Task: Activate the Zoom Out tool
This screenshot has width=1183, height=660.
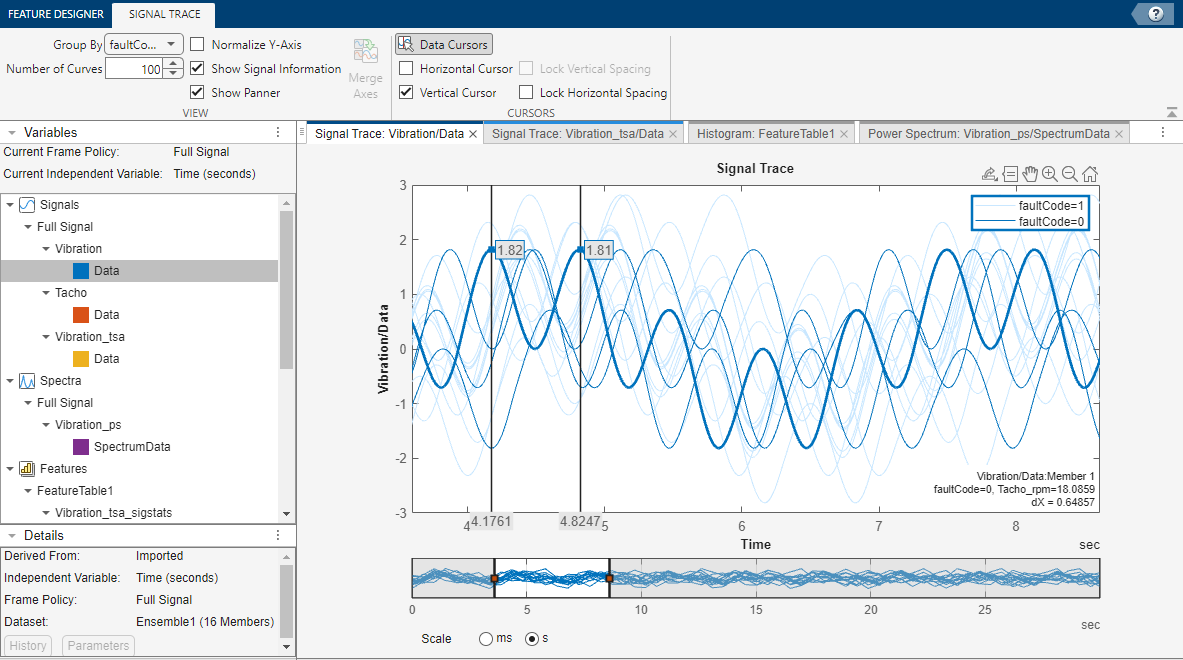Action: [1069, 174]
